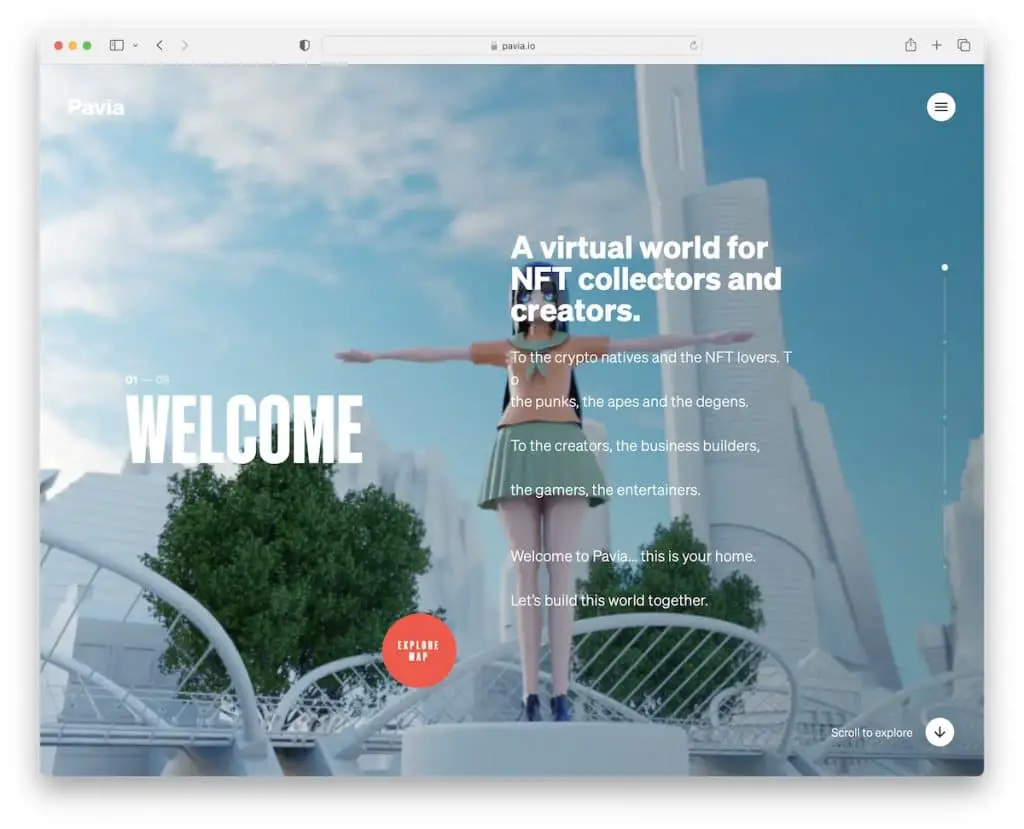
Task: Click the Scroll to explore text
Action: (871, 732)
